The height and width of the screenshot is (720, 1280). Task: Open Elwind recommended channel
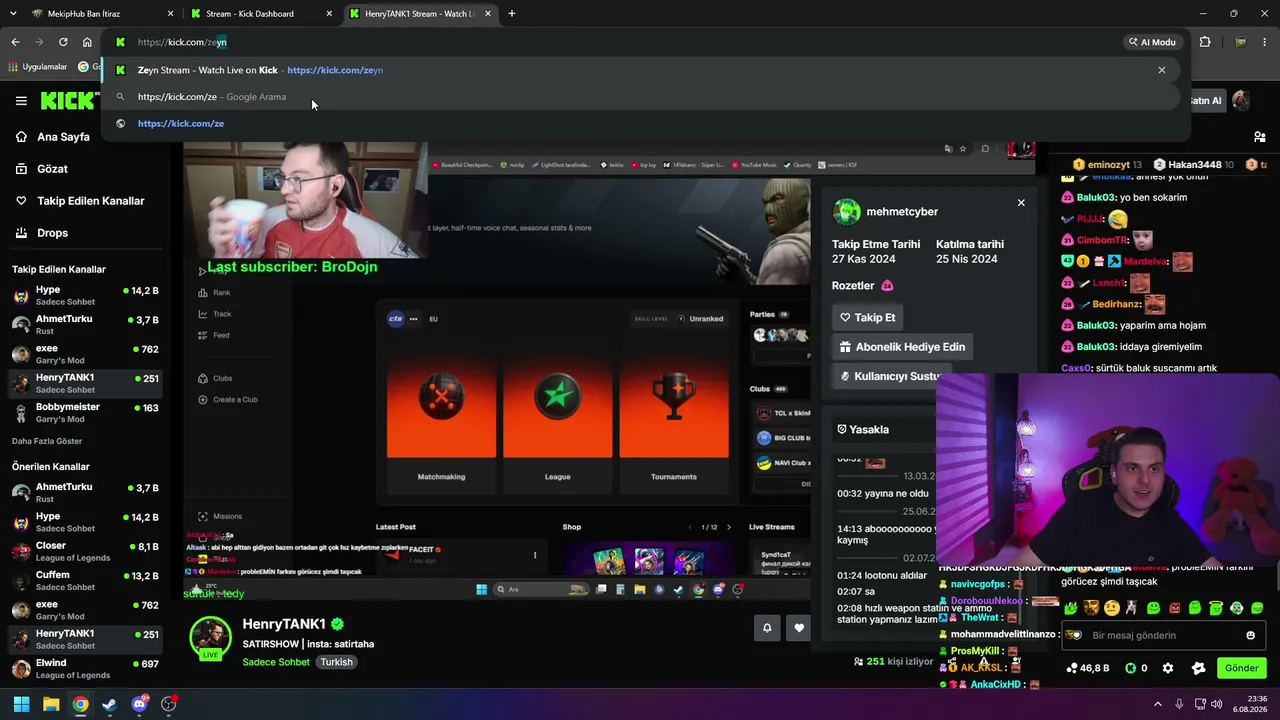[85, 668]
